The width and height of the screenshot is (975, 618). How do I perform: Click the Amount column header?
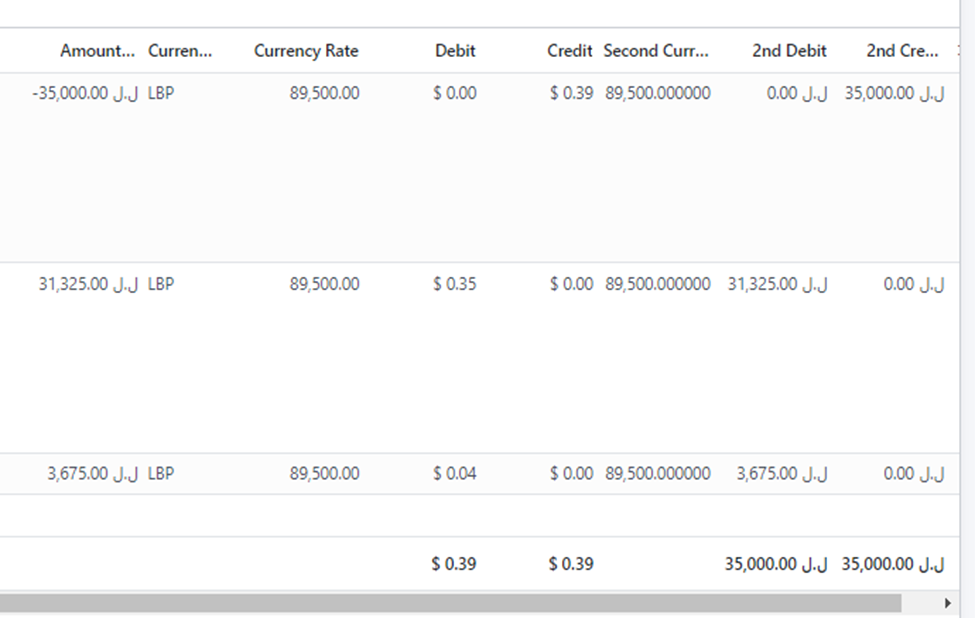pyautogui.click(x=96, y=51)
